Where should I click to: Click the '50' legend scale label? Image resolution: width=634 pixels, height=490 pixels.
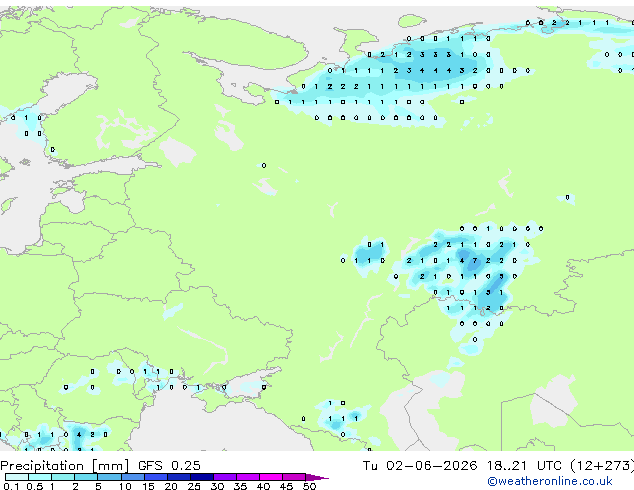pos(310,486)
